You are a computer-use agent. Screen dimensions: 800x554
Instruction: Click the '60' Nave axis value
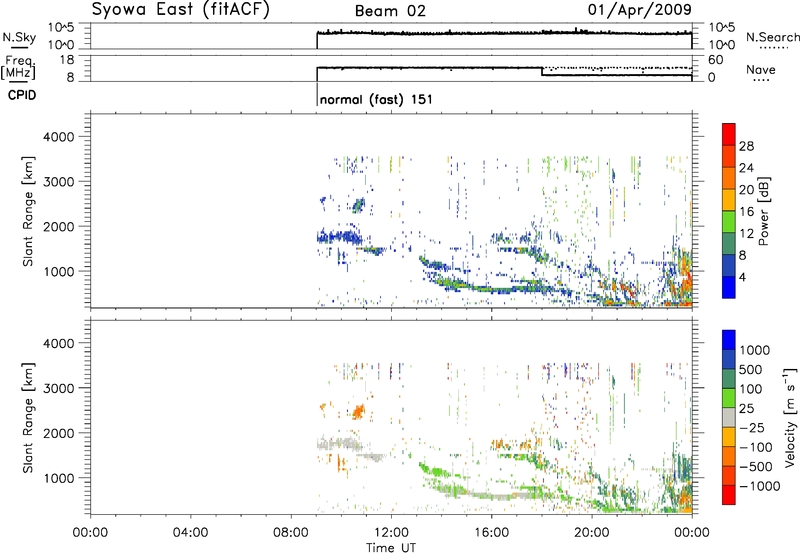pyautogui.click(x=716, y=60)
